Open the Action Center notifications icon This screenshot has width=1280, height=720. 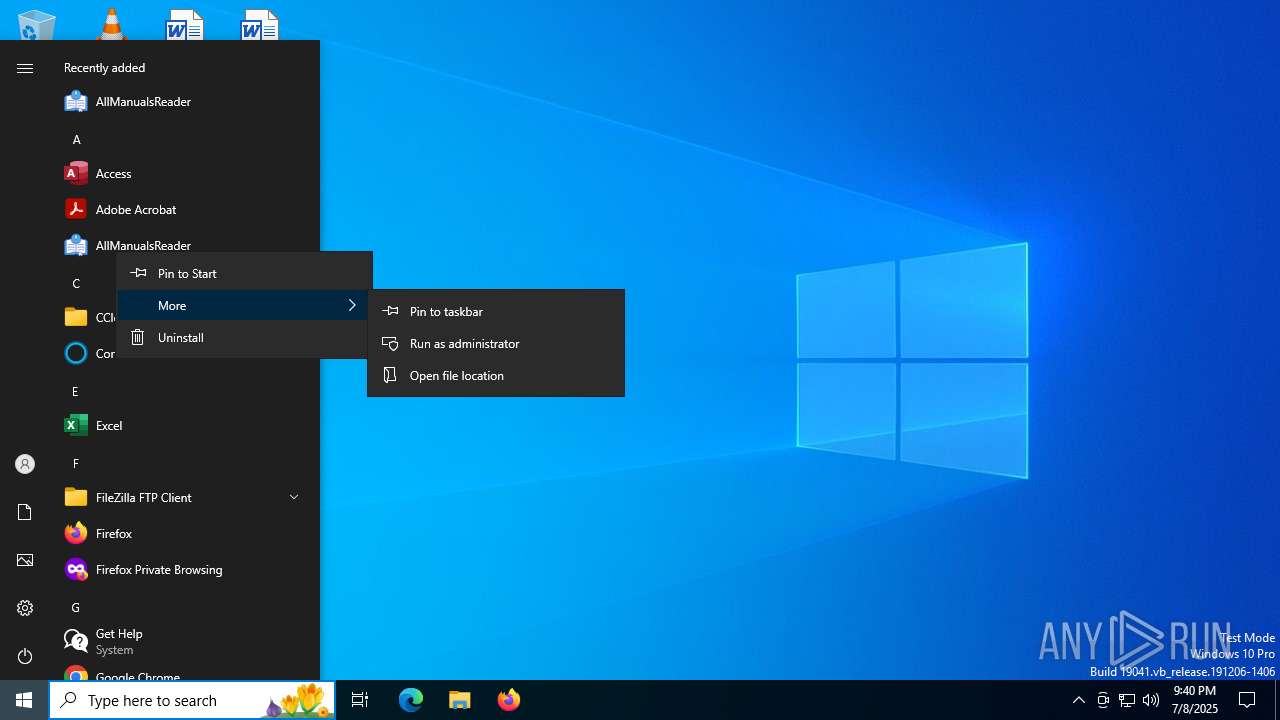tap(1247, 700)
